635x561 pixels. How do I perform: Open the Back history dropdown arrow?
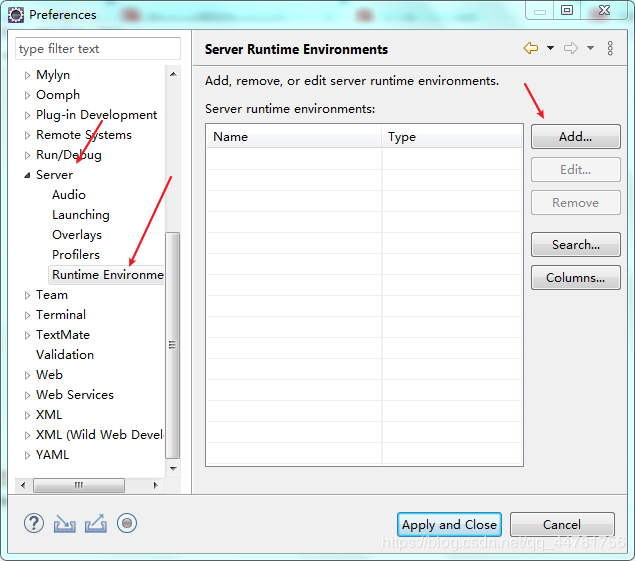[x=550, y=48]
